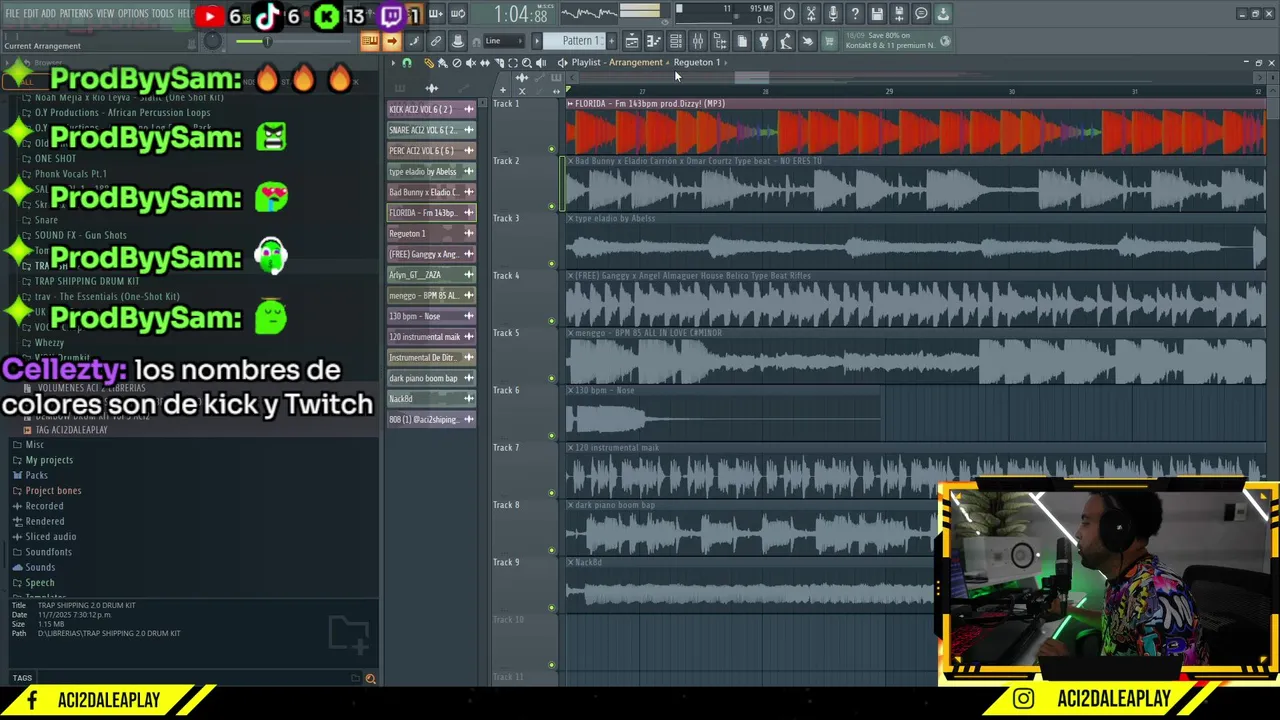
Task: Select the Nack8d clip in picker
Action: point(432,399)
